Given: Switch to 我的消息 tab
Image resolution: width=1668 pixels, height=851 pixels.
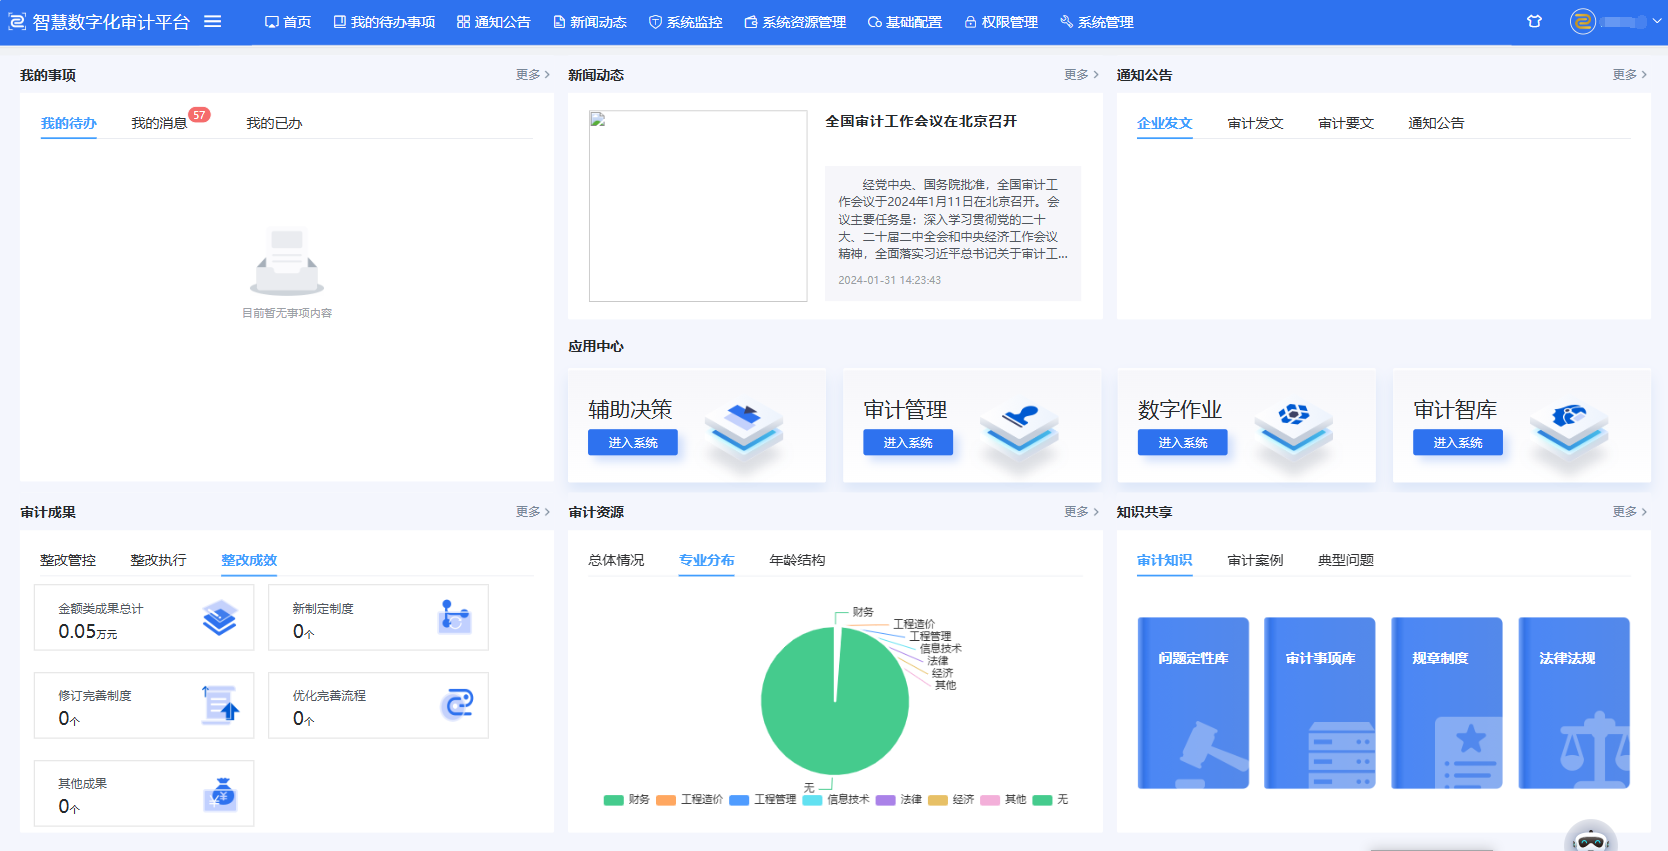Looking at the screenshot, I should 159,123.
